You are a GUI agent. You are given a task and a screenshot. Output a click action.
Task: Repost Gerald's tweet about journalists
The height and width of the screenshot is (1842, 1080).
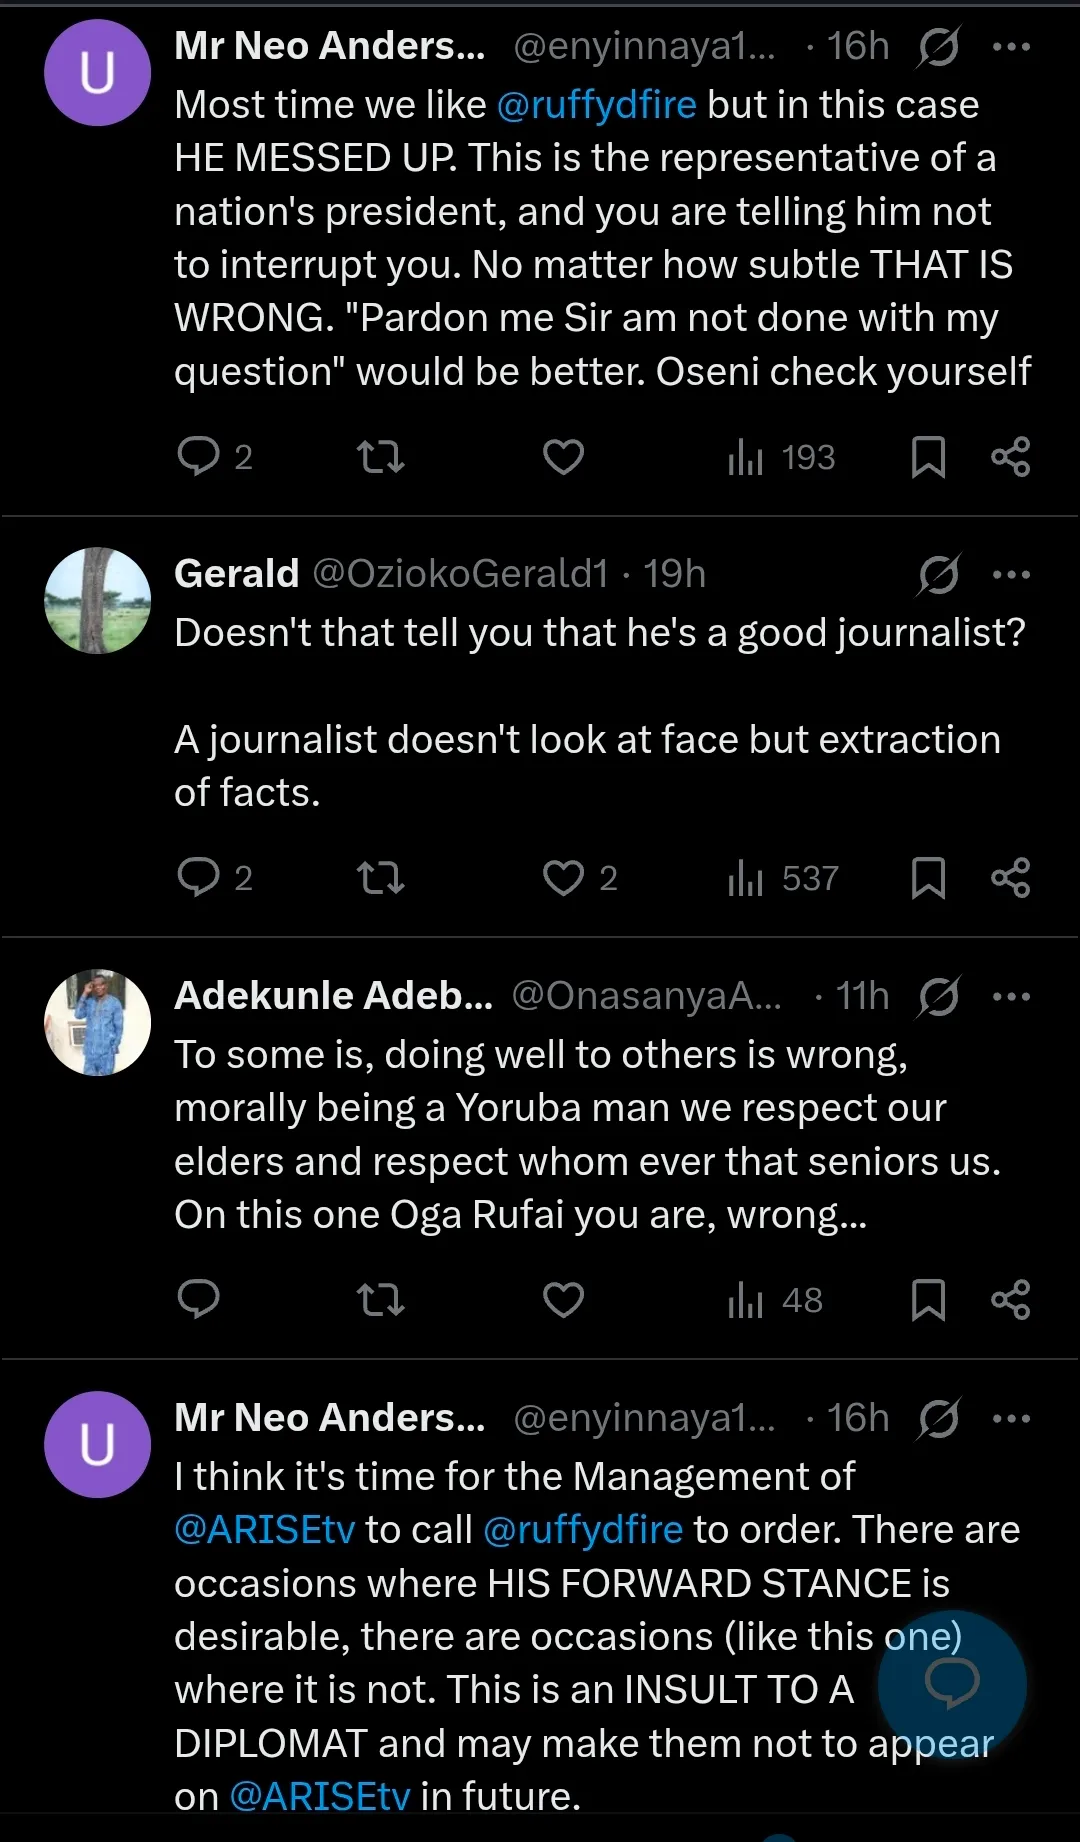tap(380, 878)
